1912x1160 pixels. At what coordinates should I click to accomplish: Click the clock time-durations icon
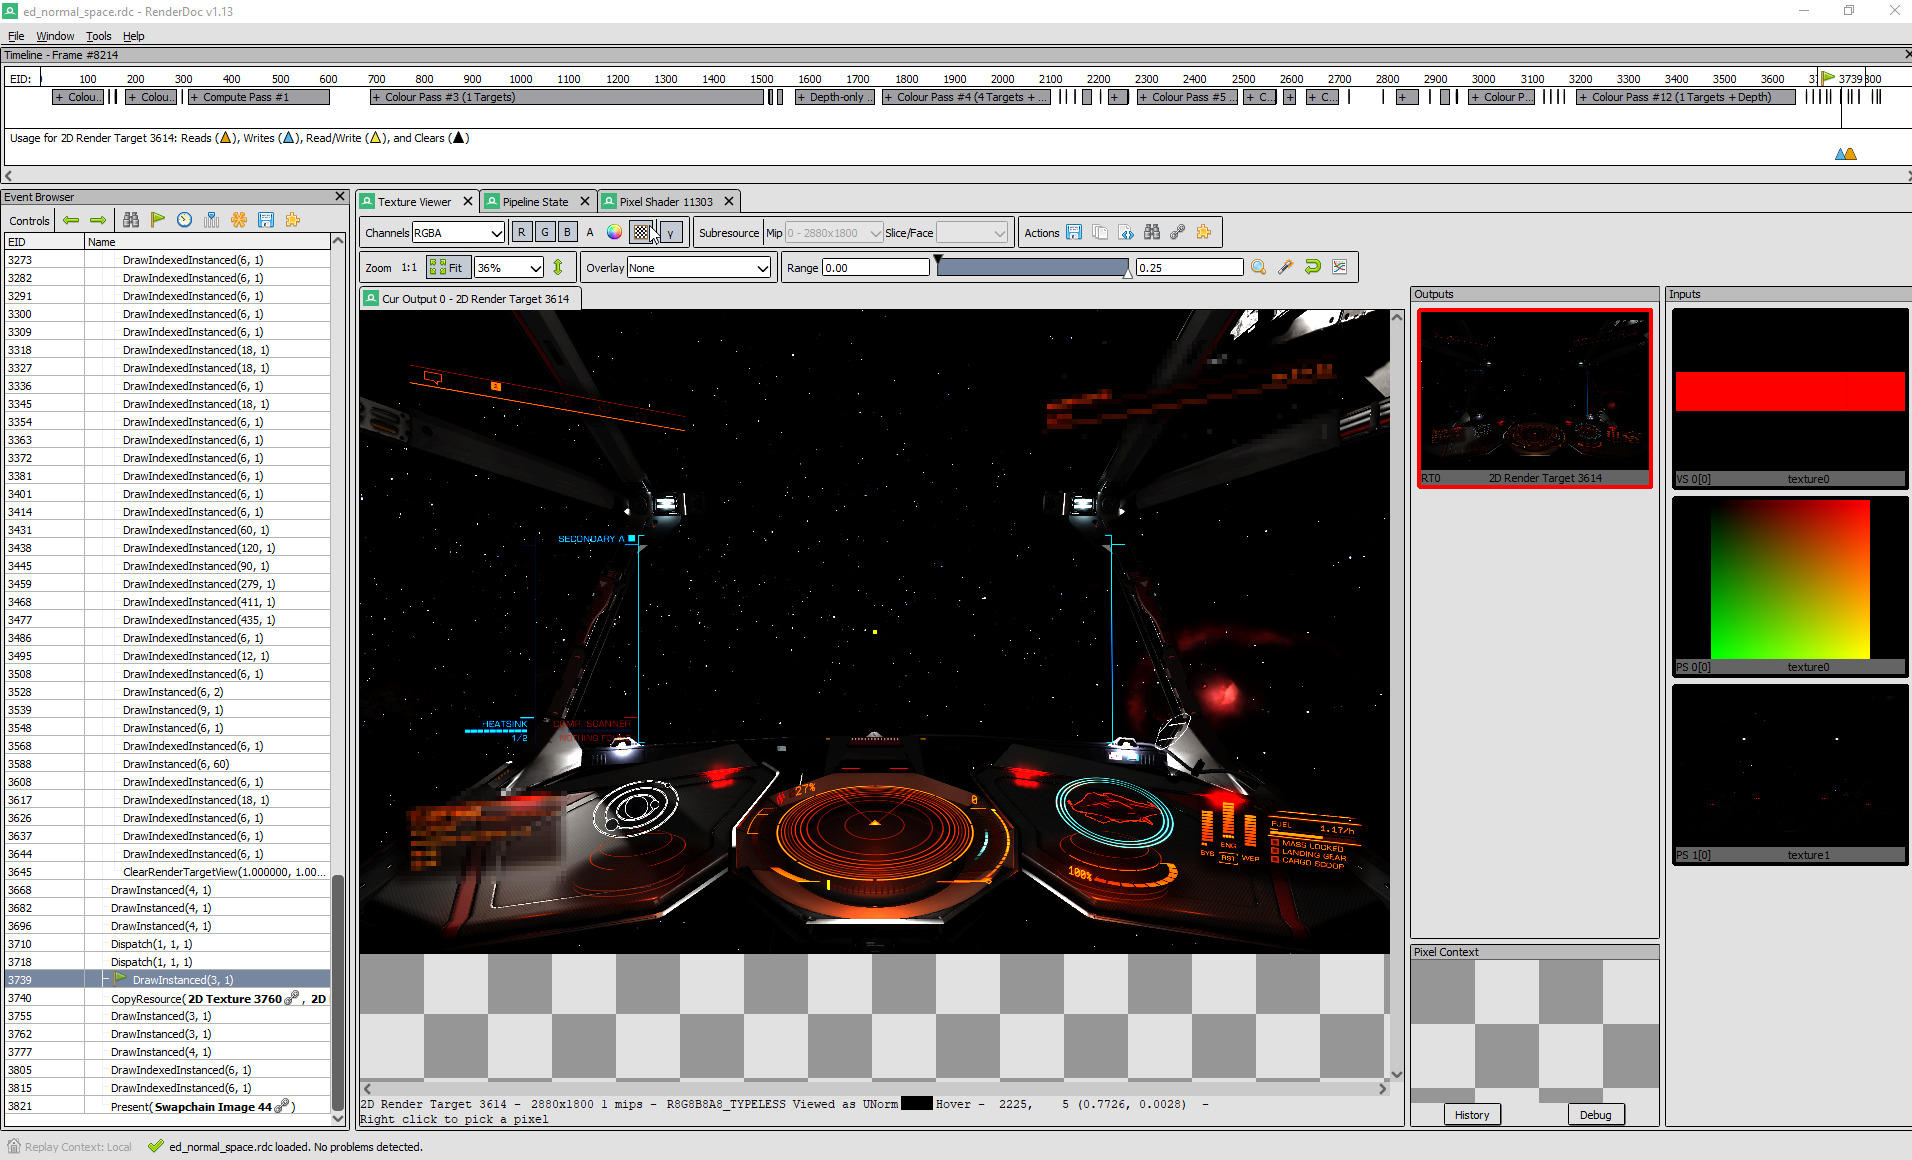coord(185,220)
